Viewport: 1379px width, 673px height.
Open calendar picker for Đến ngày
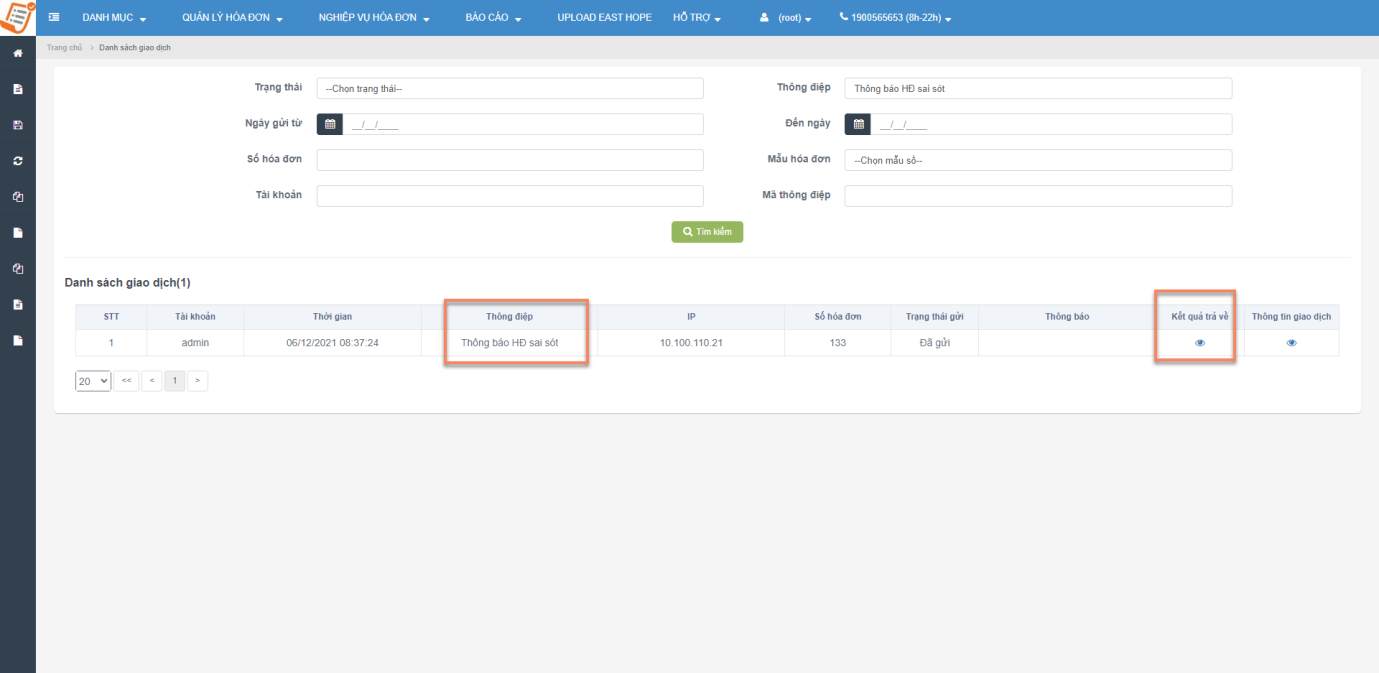click(x=858, y=124)
